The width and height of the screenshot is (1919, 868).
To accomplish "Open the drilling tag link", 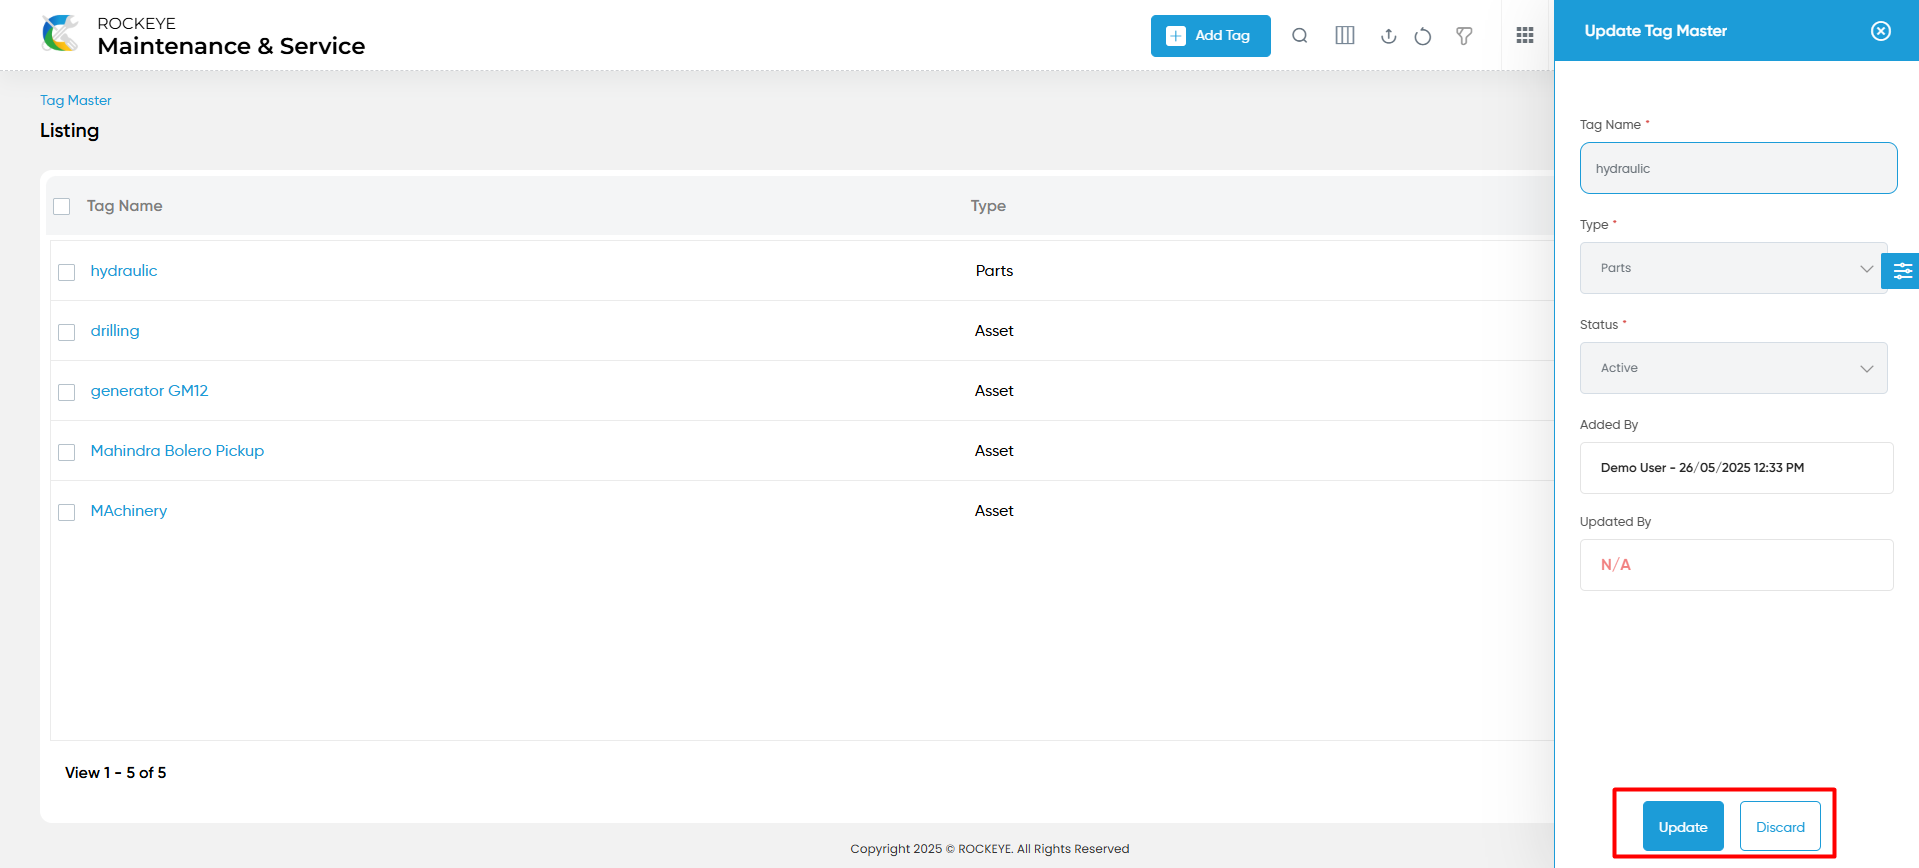I will (115, 331).
